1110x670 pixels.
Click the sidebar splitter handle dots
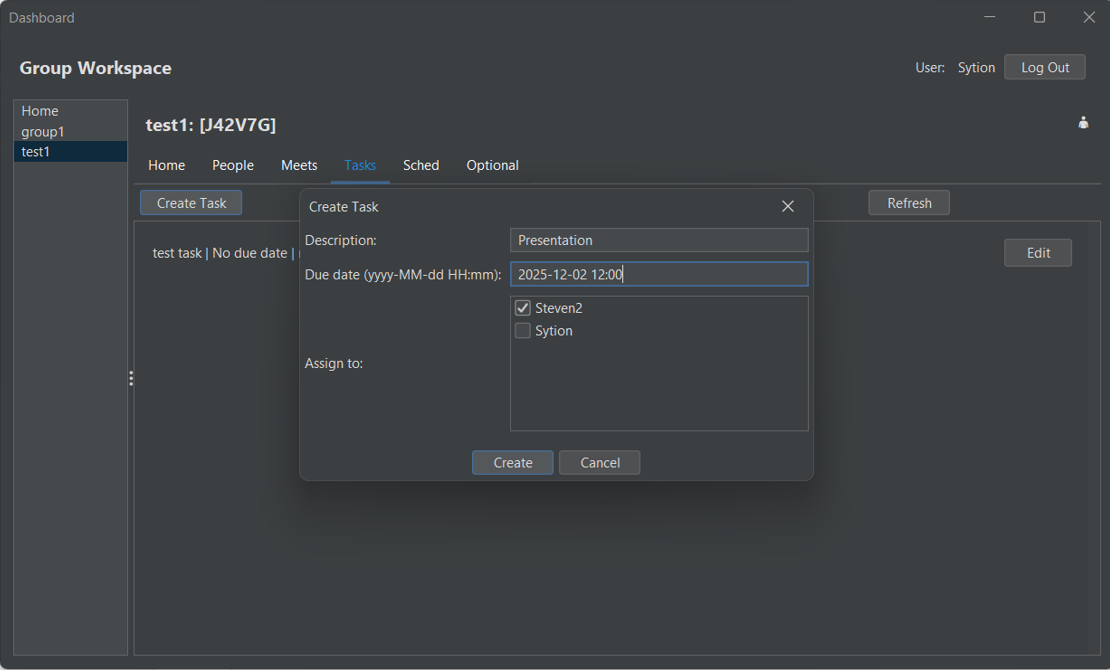131,378
